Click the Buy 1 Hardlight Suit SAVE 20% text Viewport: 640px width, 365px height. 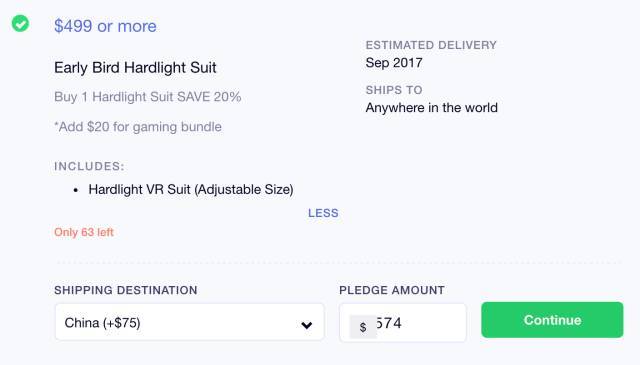coord(147,97)
